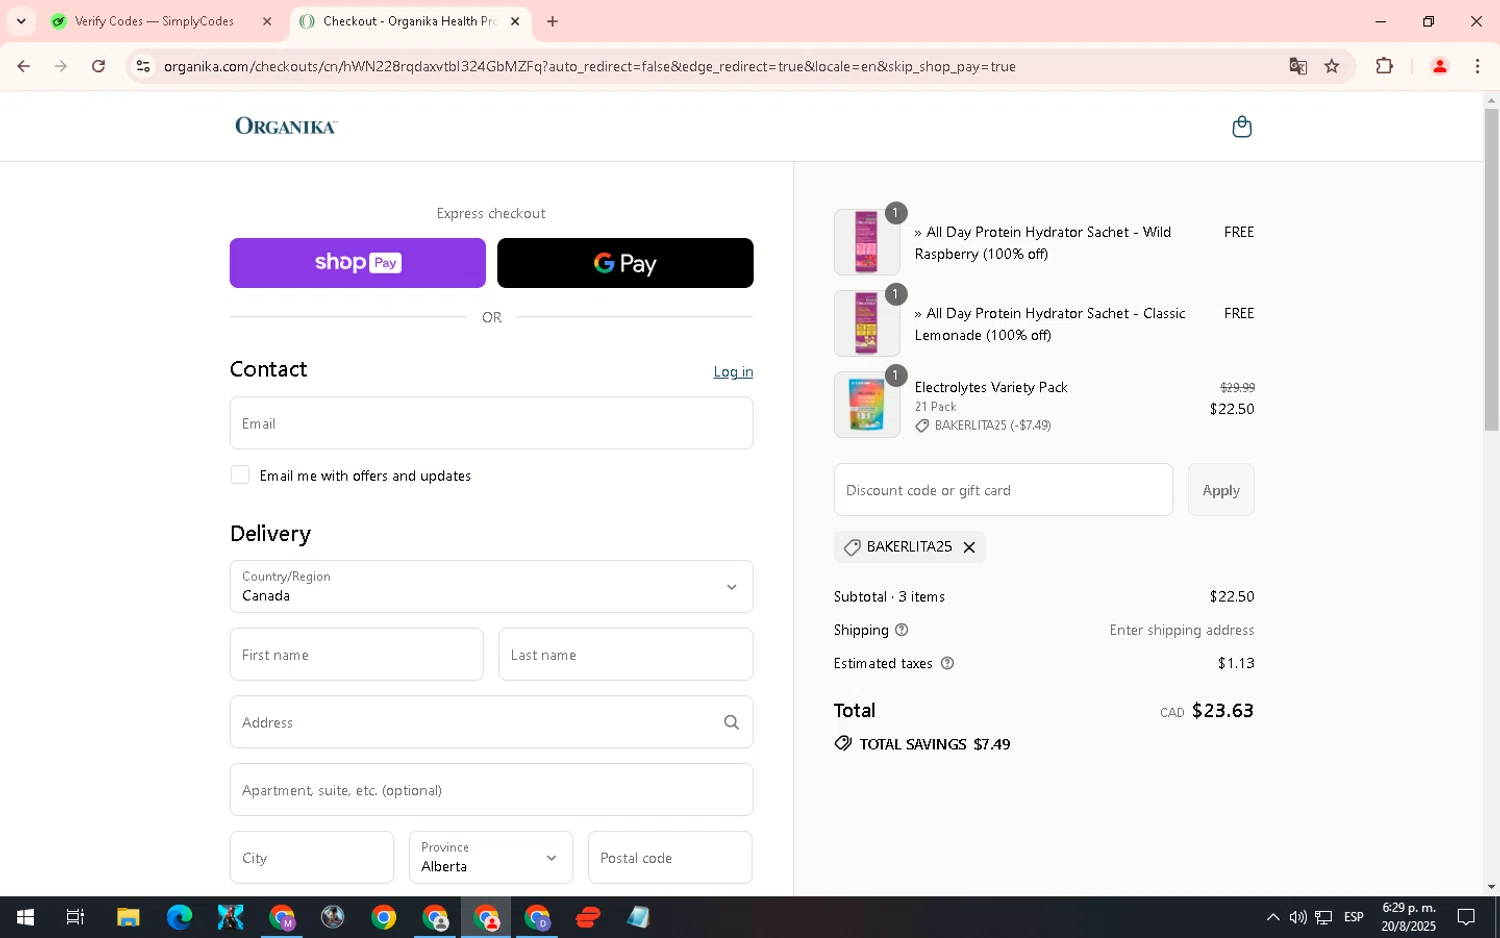Screen dimensions: 1500x938
Task: Focus the Postal code field
Action: point(670,857)
